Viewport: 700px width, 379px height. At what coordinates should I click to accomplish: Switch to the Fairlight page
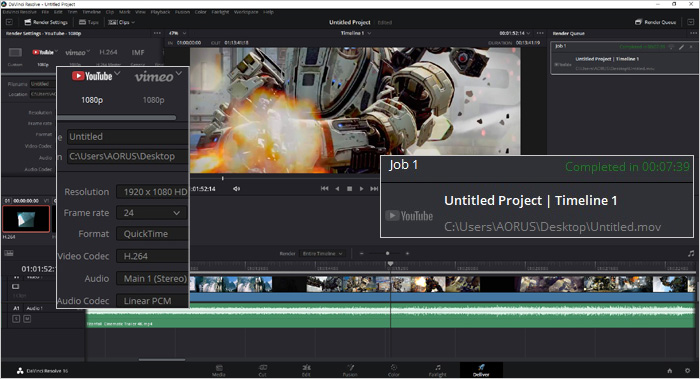coord(438,371)
